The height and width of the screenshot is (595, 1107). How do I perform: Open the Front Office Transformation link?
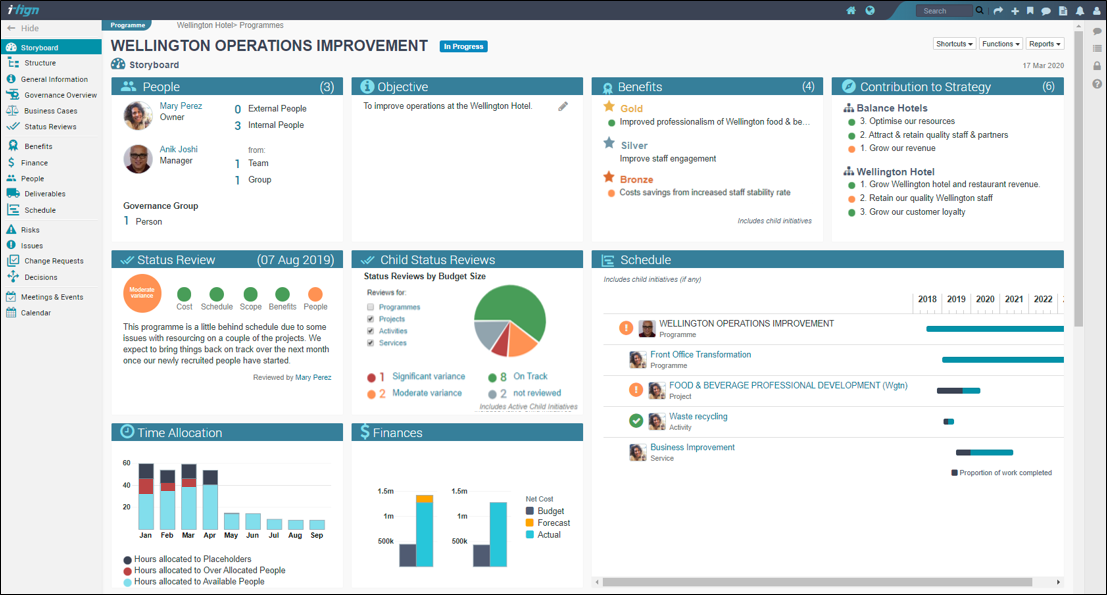(700, 355)
